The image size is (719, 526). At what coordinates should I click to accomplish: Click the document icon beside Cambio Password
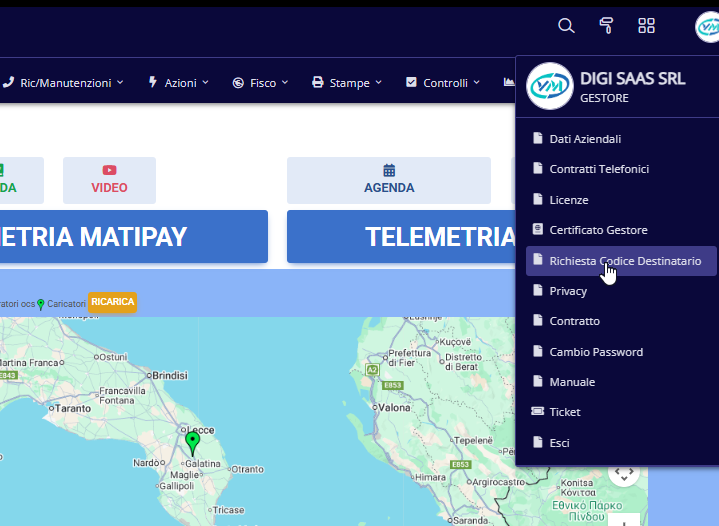(538, 351)
